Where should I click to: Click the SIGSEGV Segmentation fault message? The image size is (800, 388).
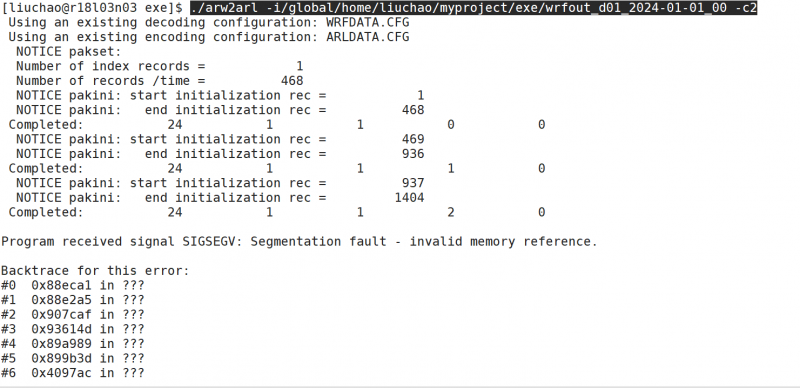click(x=299, y=241)
